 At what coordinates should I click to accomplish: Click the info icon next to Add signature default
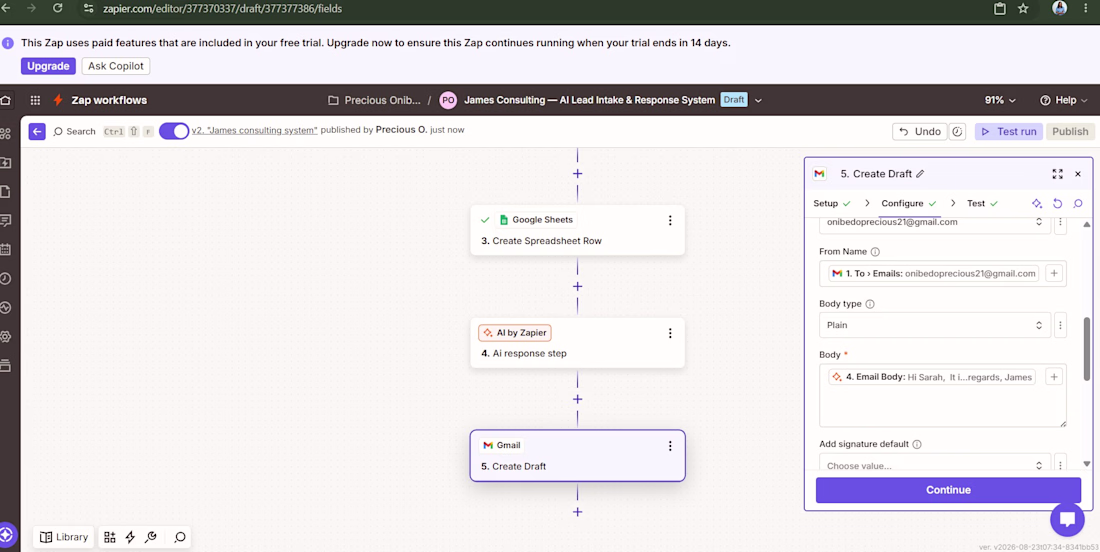coord(917,444)
